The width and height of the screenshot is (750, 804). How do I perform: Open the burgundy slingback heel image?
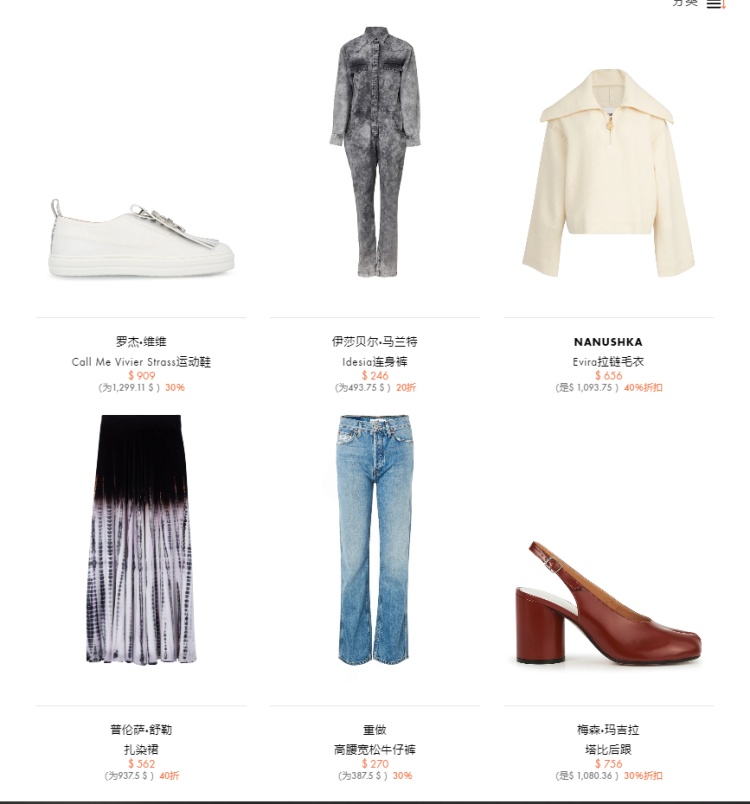[x=608, y=604]
